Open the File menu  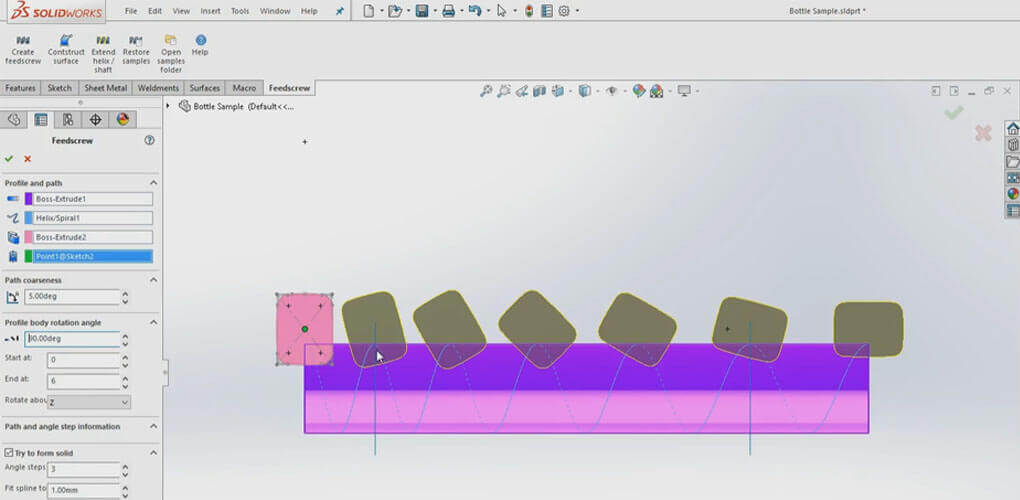point(131,11)
